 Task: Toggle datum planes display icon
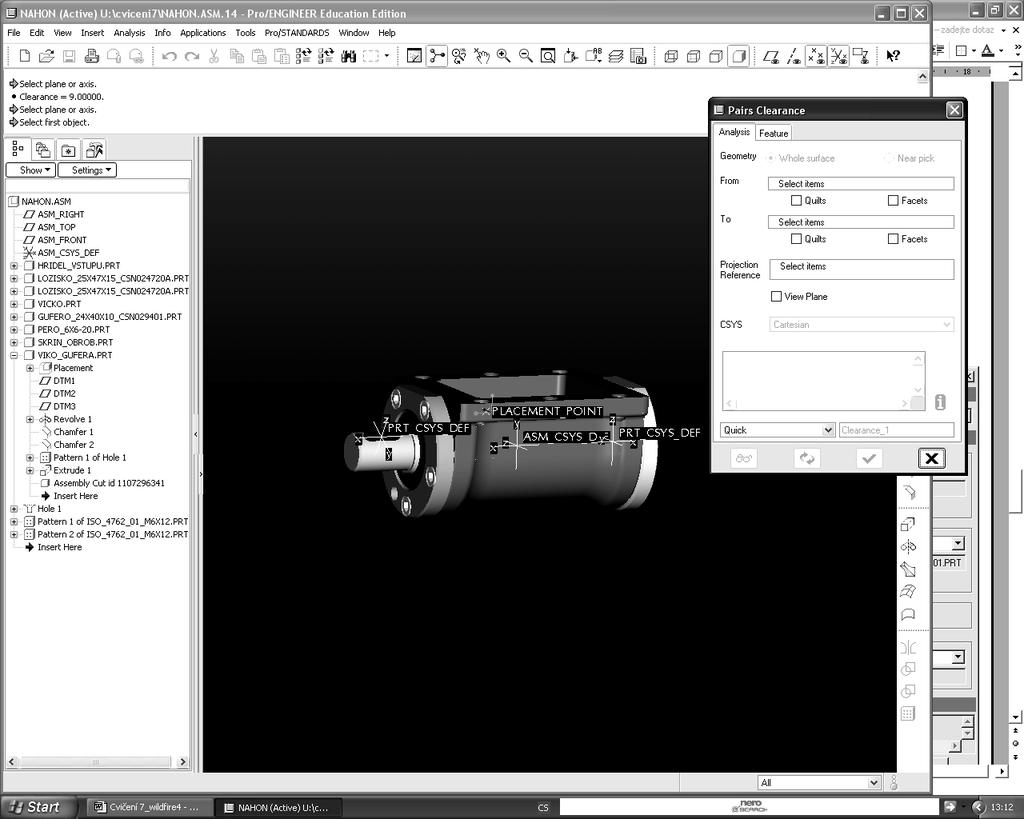click(771, 56)
